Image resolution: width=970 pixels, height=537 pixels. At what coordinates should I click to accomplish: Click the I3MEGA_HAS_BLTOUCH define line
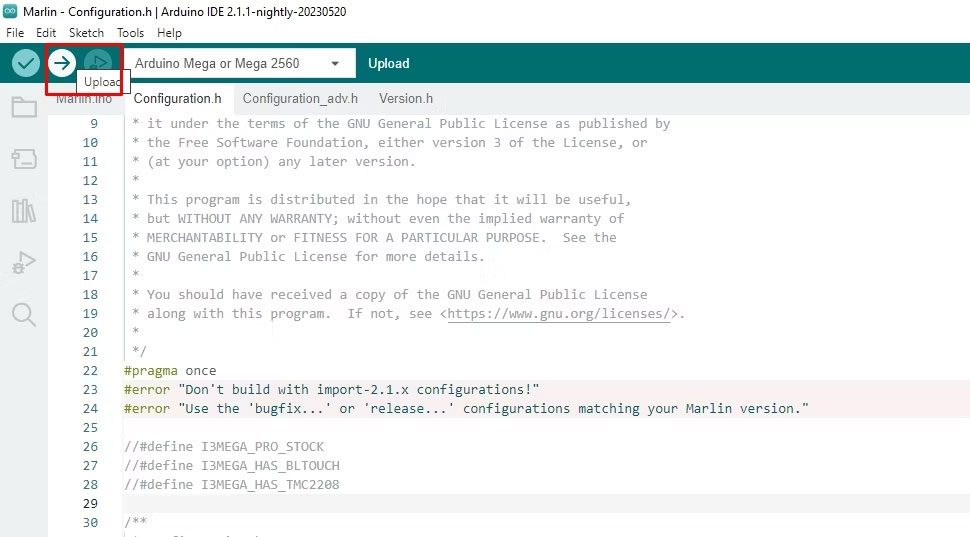[x=232, y=465]
